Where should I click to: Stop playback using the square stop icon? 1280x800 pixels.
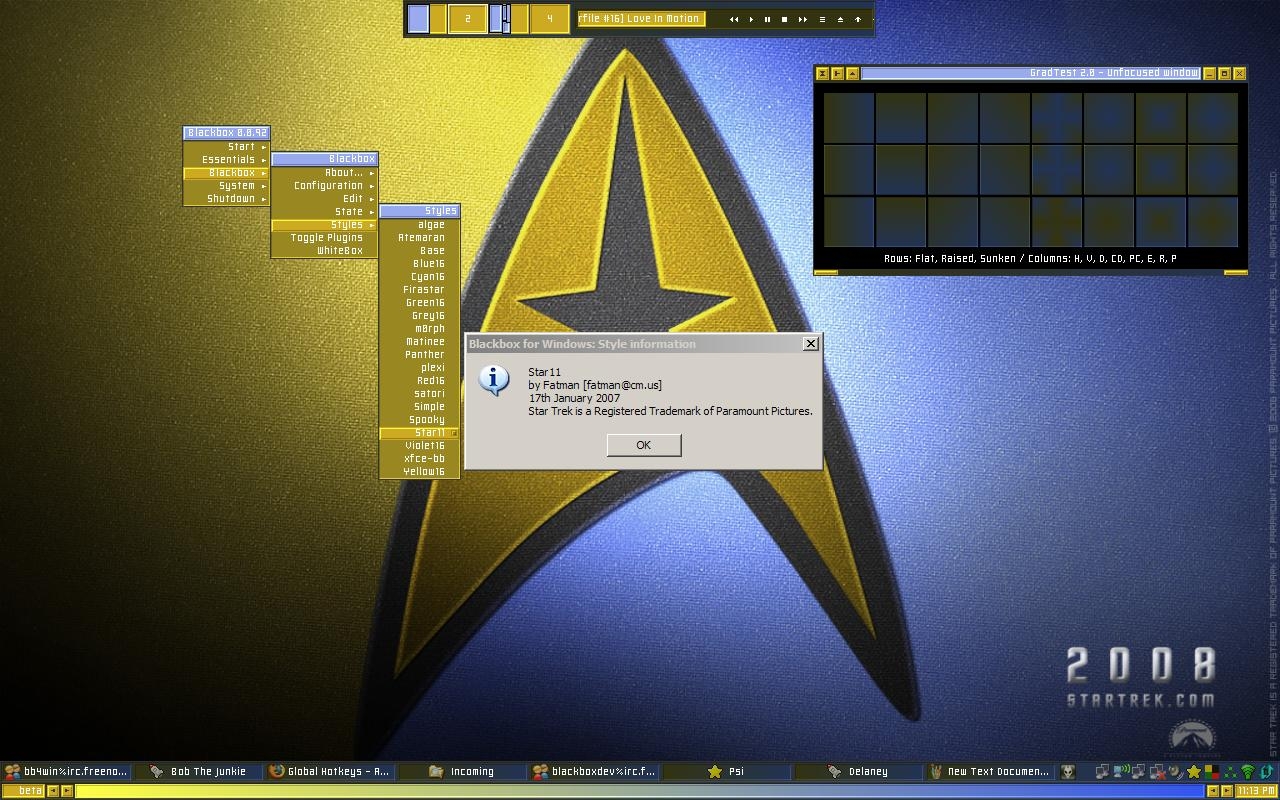click(784, 19)
